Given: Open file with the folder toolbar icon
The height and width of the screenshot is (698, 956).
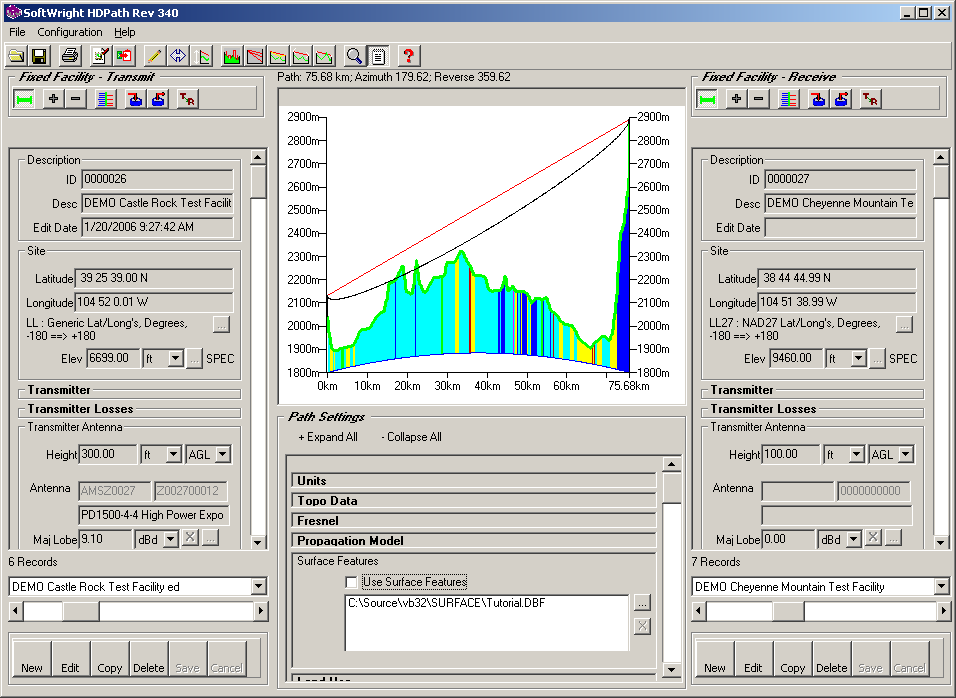Looking at the screenshot, I should (16, 56).
